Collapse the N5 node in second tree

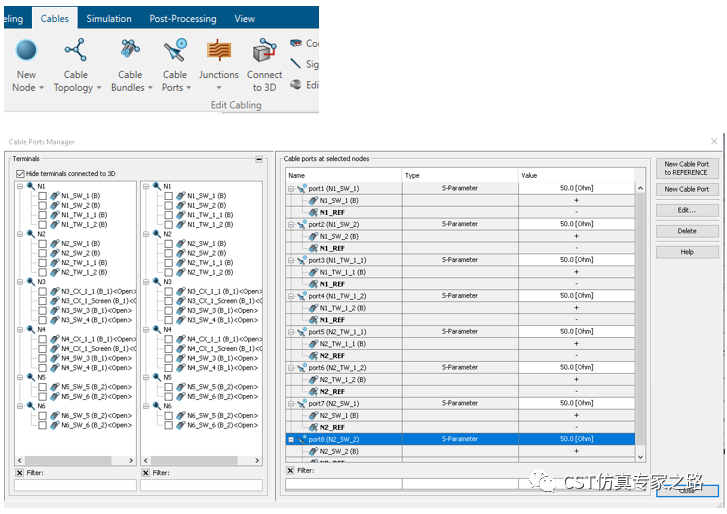pyautogui.click(x=146, y=377)
